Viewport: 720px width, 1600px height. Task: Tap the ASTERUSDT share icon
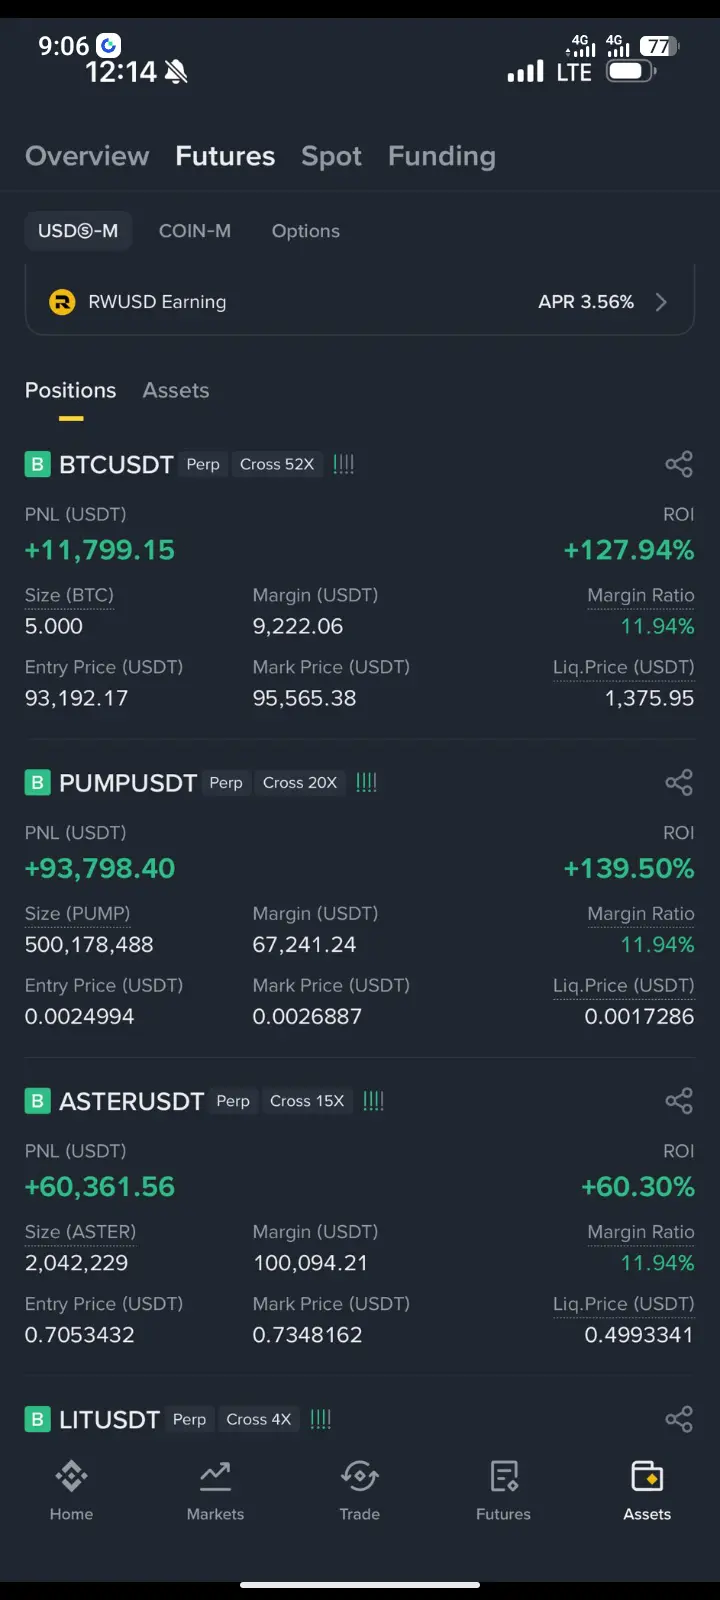coord(679,1101)
